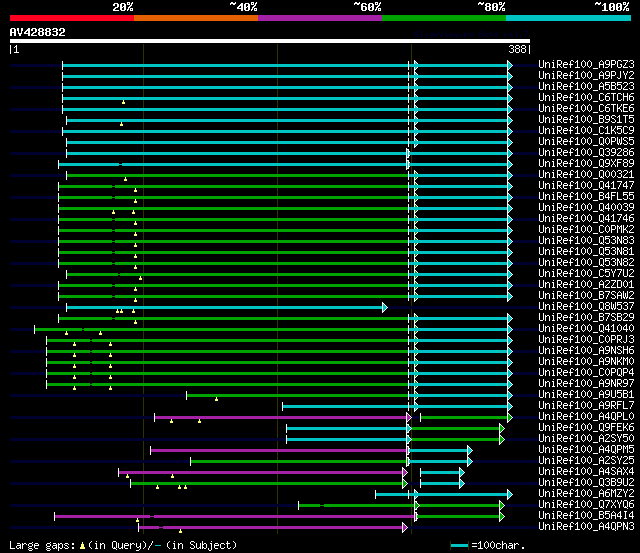Pick the UniRef100_C0PQP4 row label
The width and height of the screenshot is (640, 553).
(x=586, y=373)
